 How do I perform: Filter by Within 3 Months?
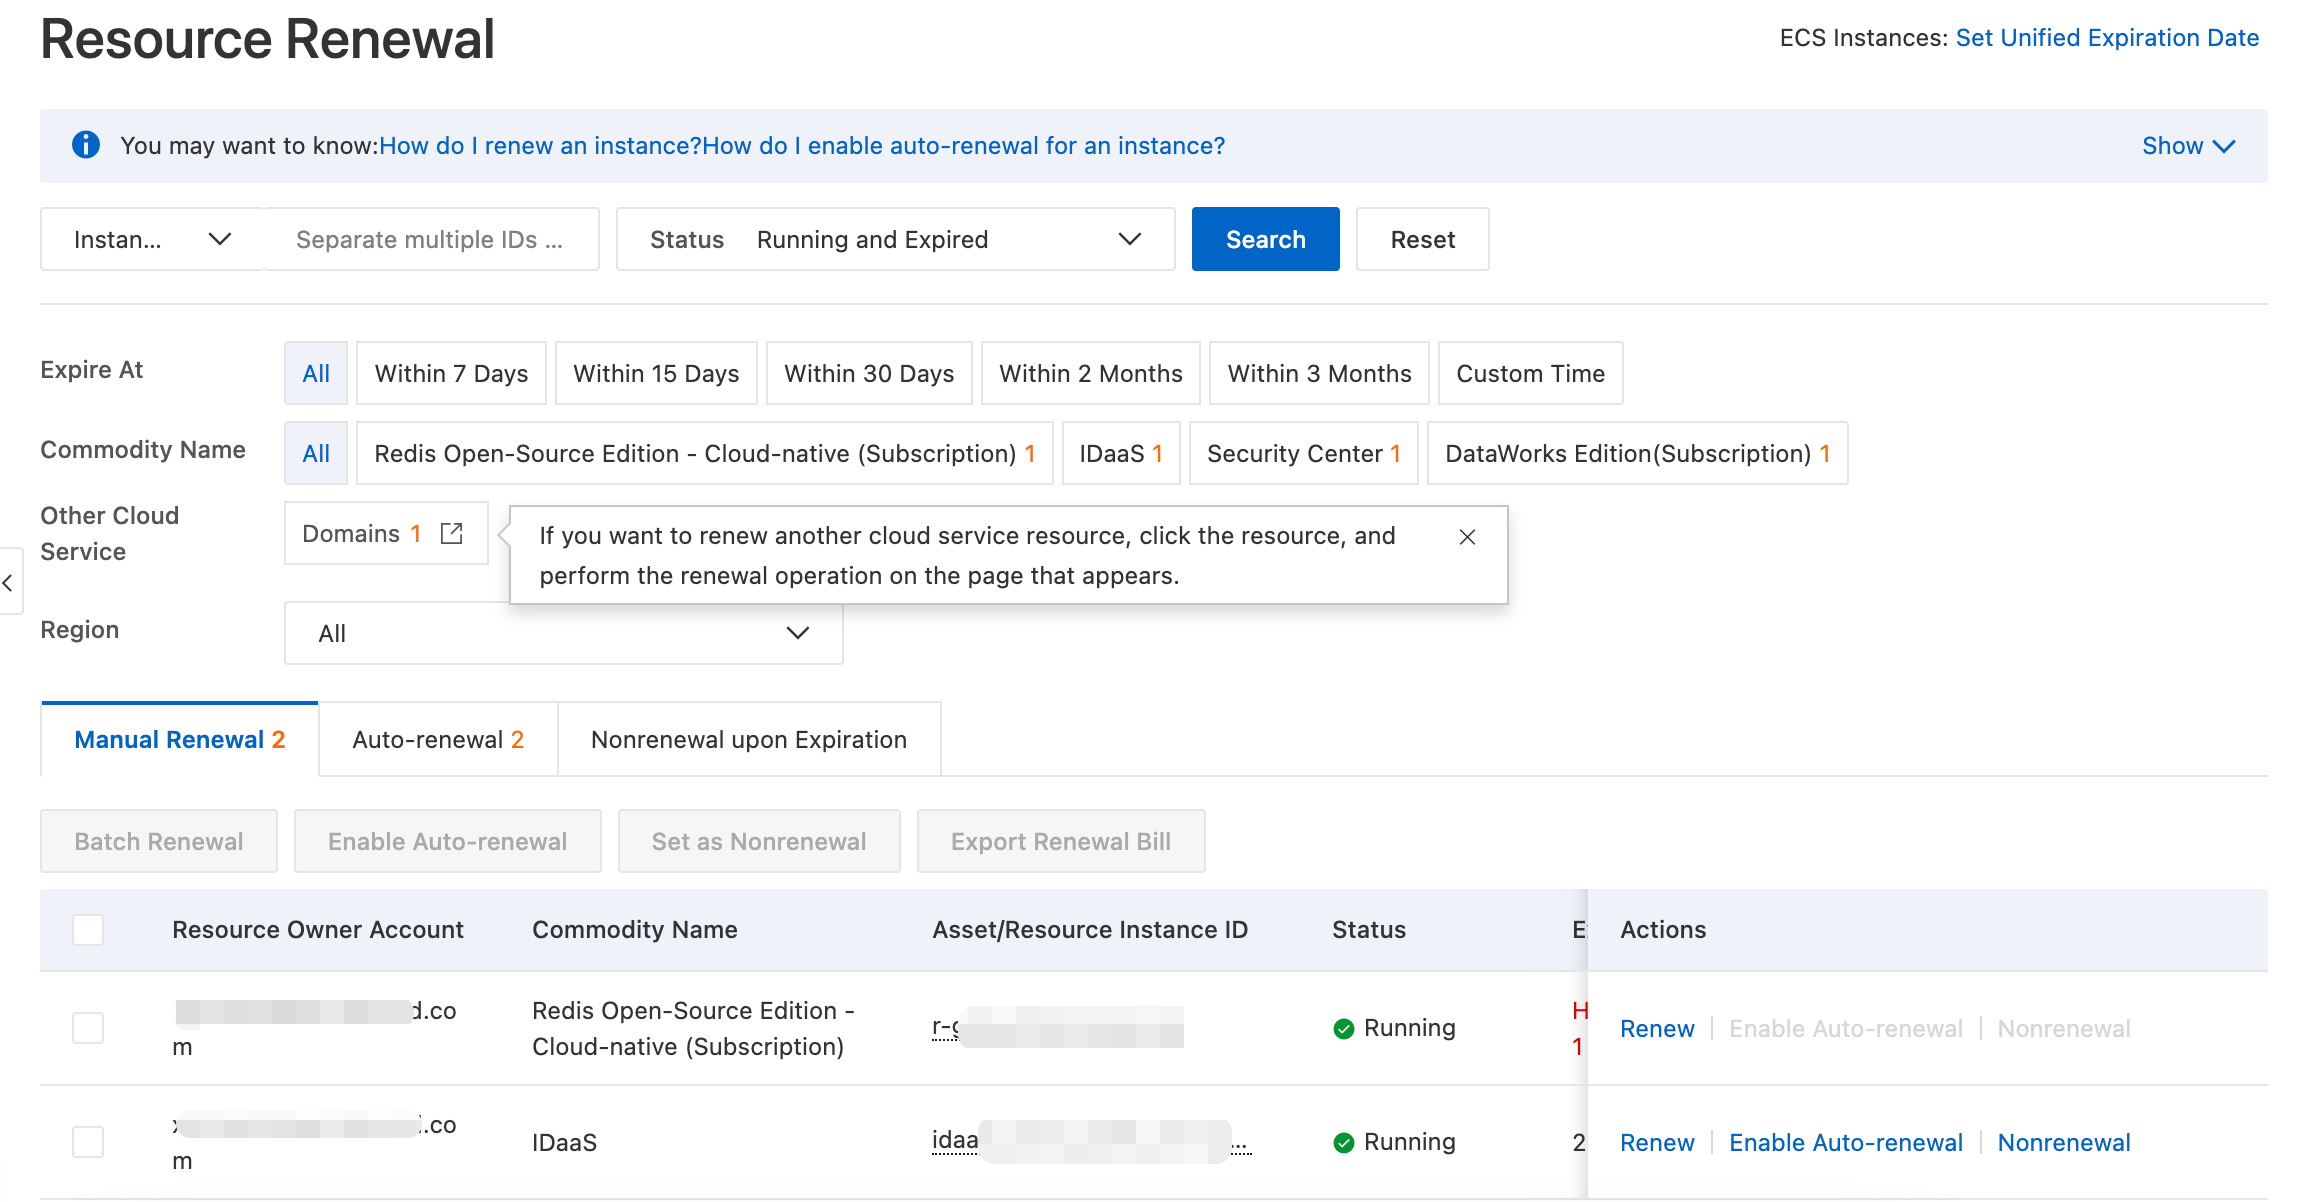coord(1319,373)
